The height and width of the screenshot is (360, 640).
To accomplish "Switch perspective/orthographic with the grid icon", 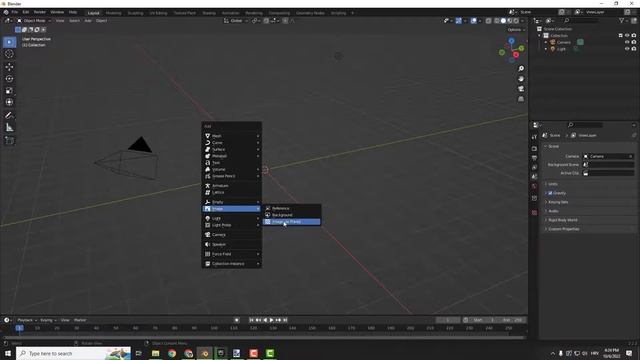I will point(521,99).
